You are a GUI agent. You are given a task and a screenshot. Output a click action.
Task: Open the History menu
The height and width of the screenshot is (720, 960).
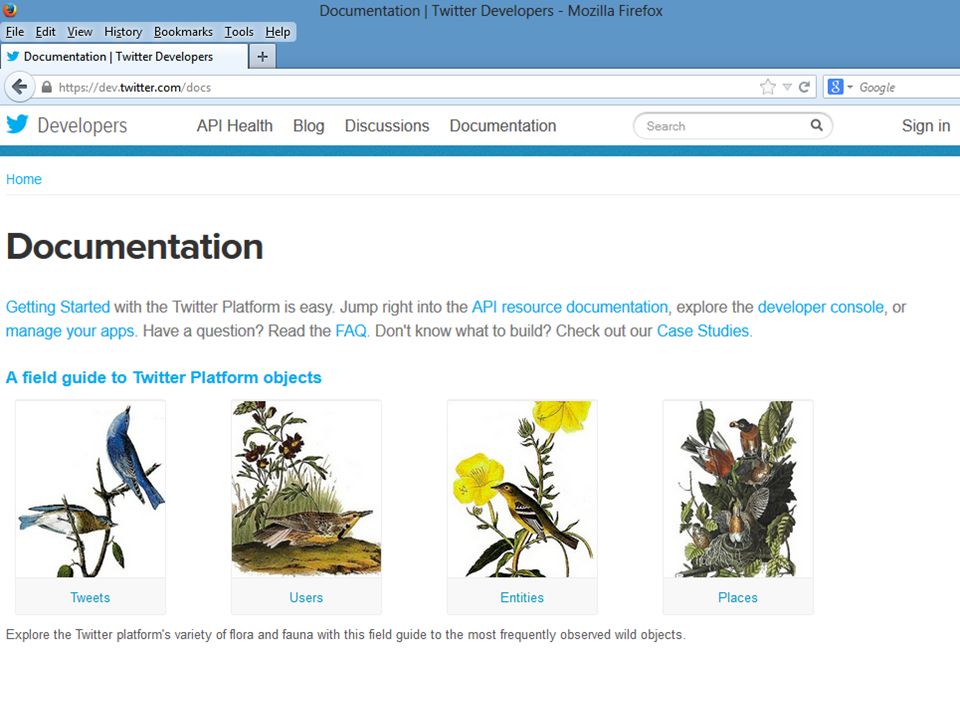pos(123,32)
